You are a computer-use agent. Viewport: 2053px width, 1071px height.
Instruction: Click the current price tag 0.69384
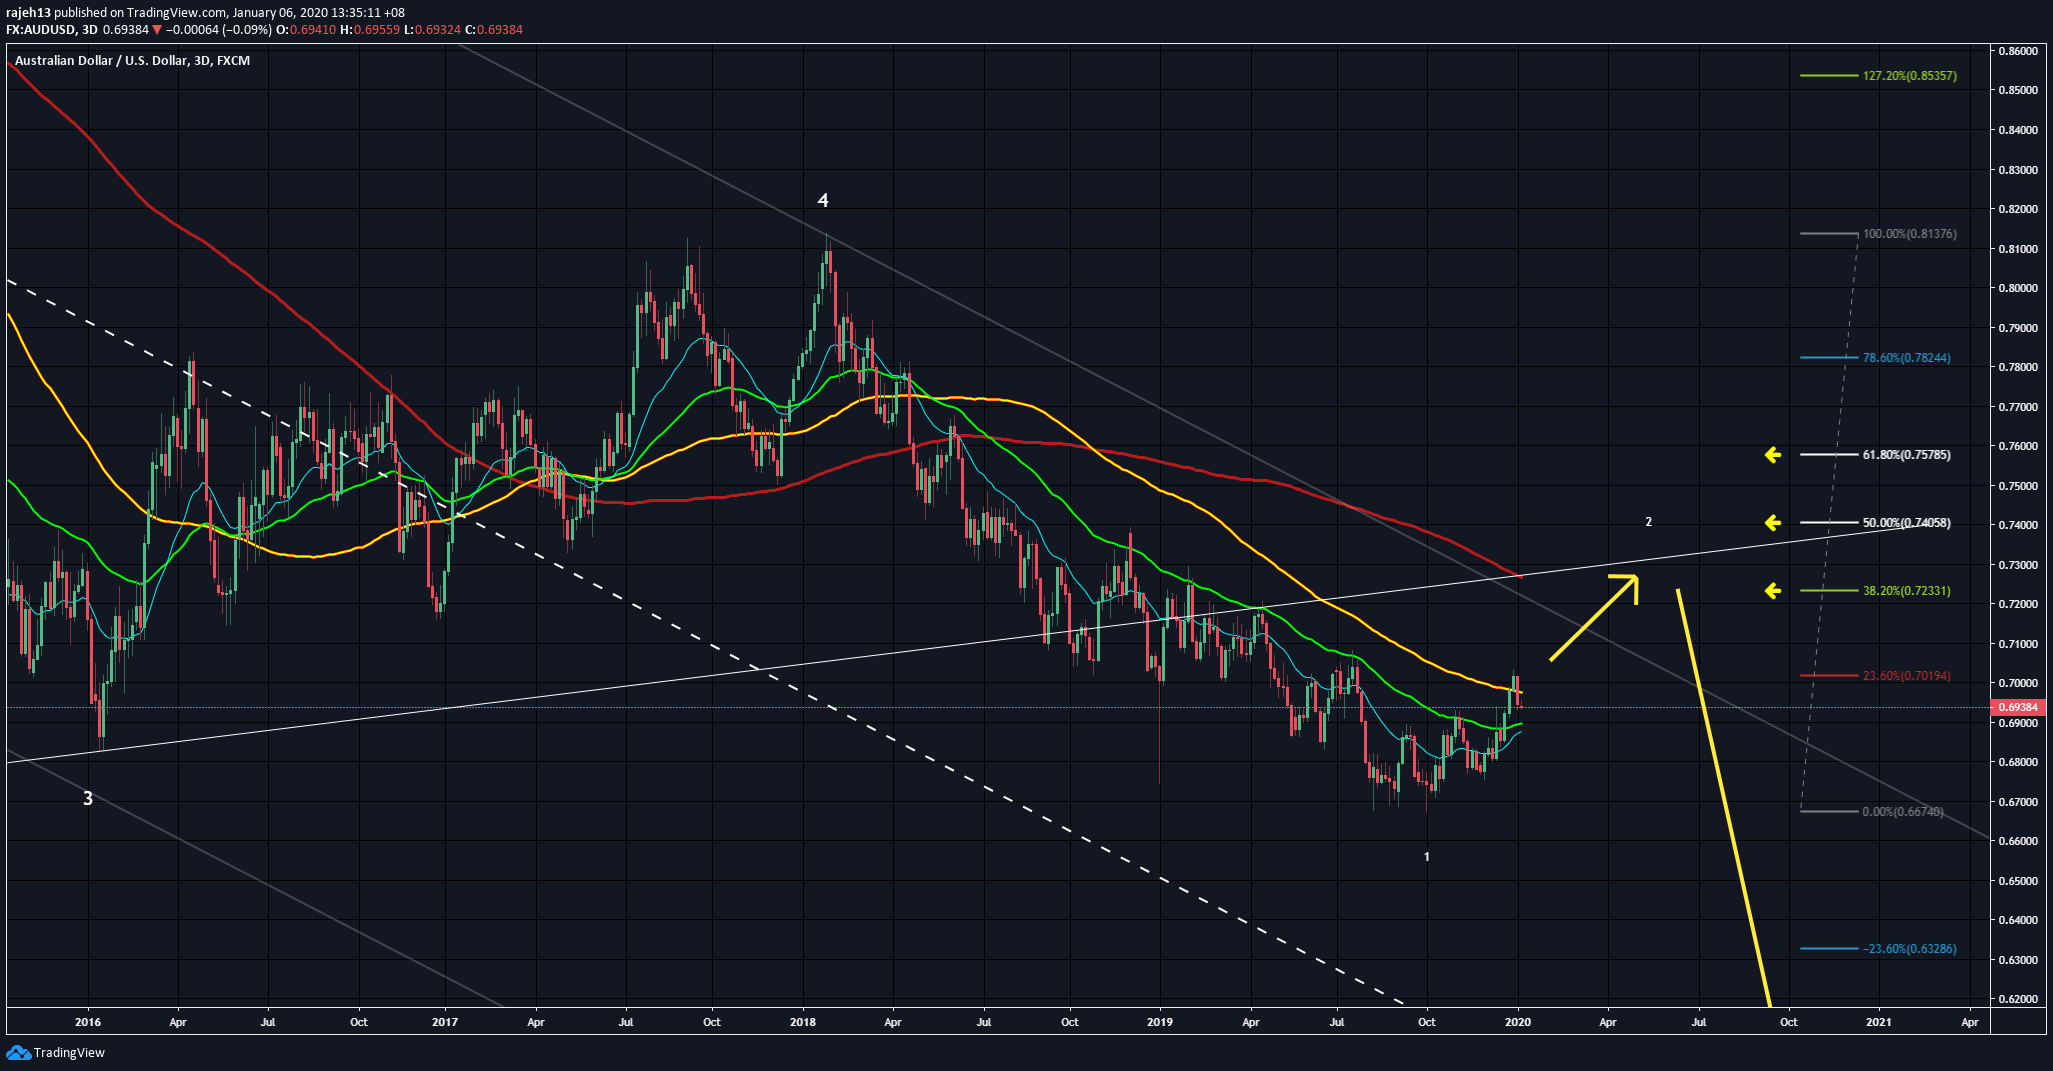pyautogui.click(x=2020, y=707)
